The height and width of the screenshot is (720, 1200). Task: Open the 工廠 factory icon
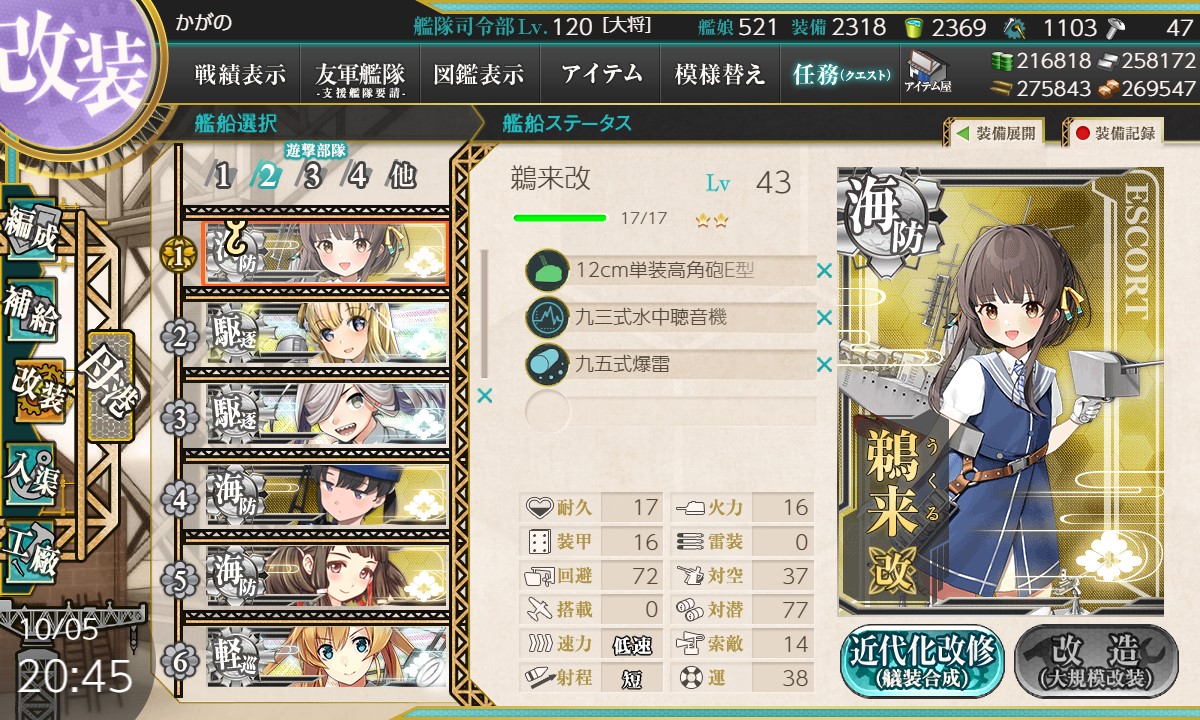coord(32,549)
